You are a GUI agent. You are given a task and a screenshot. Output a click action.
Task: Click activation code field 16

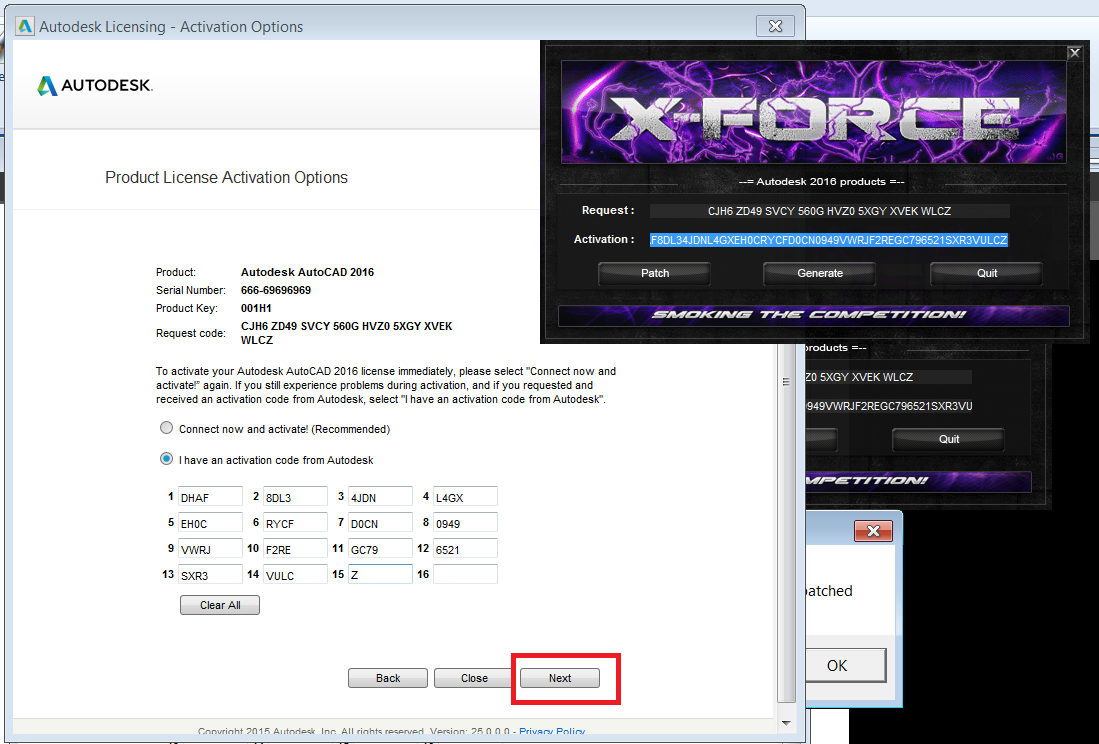click(x=465, y=573)
